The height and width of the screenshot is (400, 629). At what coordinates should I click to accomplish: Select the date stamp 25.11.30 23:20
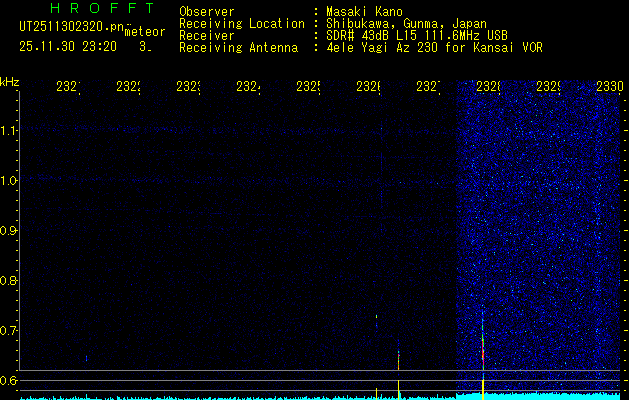coord(68,47)
